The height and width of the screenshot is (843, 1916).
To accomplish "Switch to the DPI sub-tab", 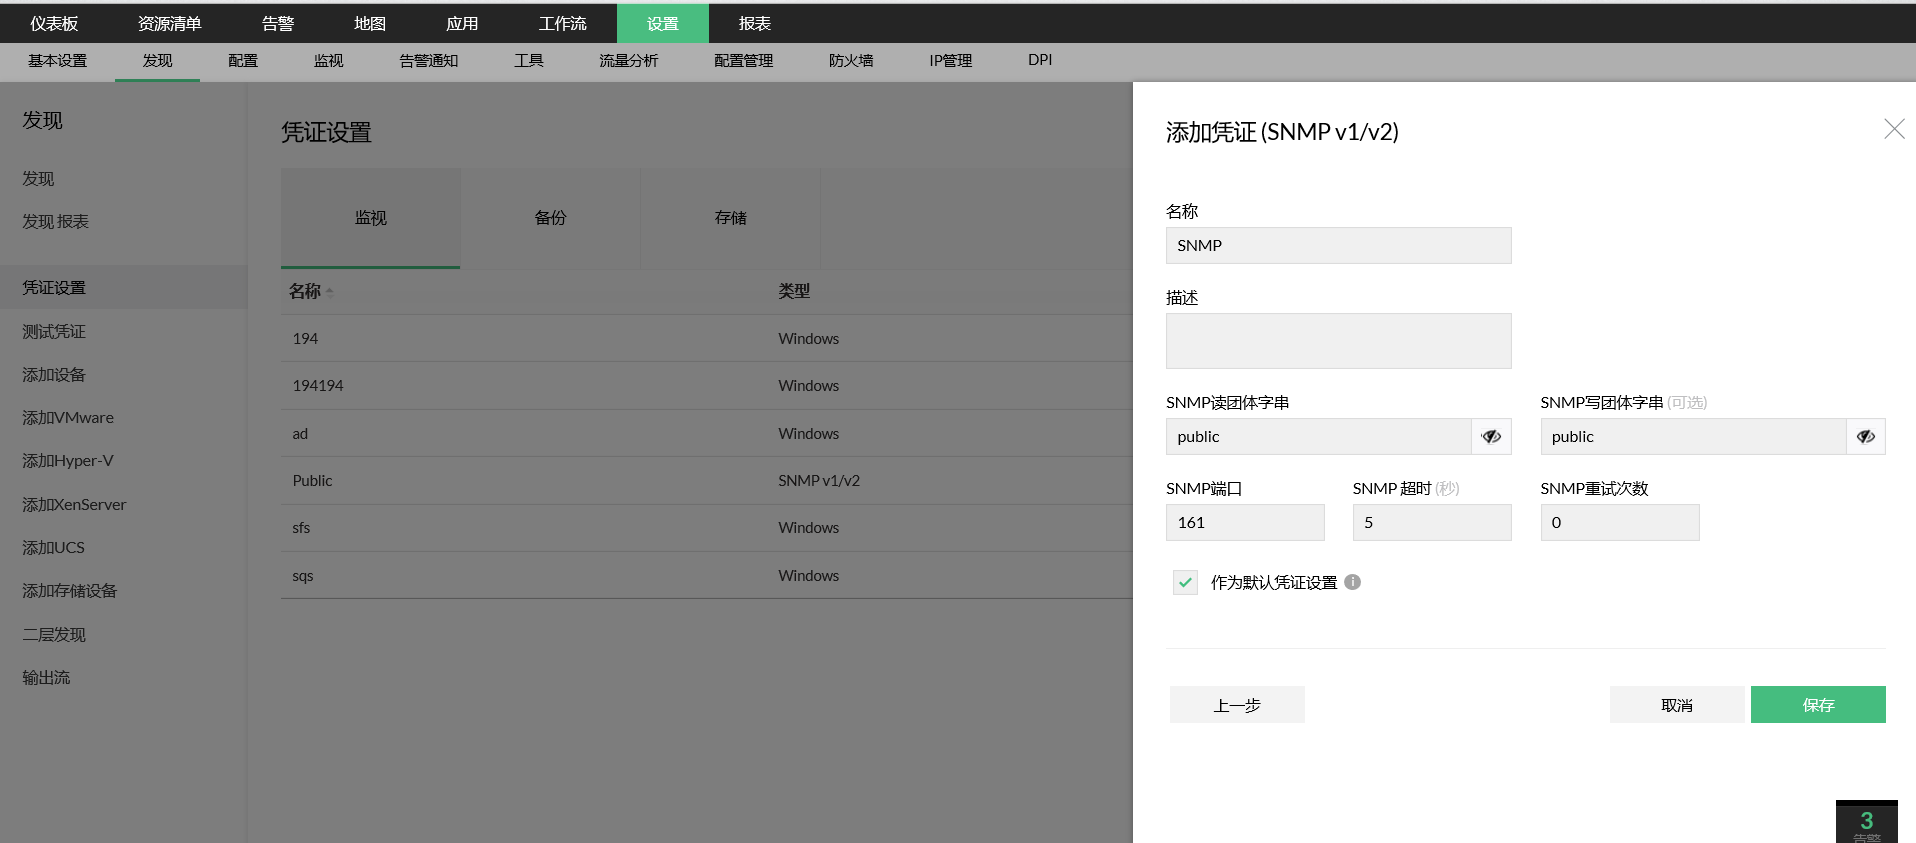I will coord(1040,60).
